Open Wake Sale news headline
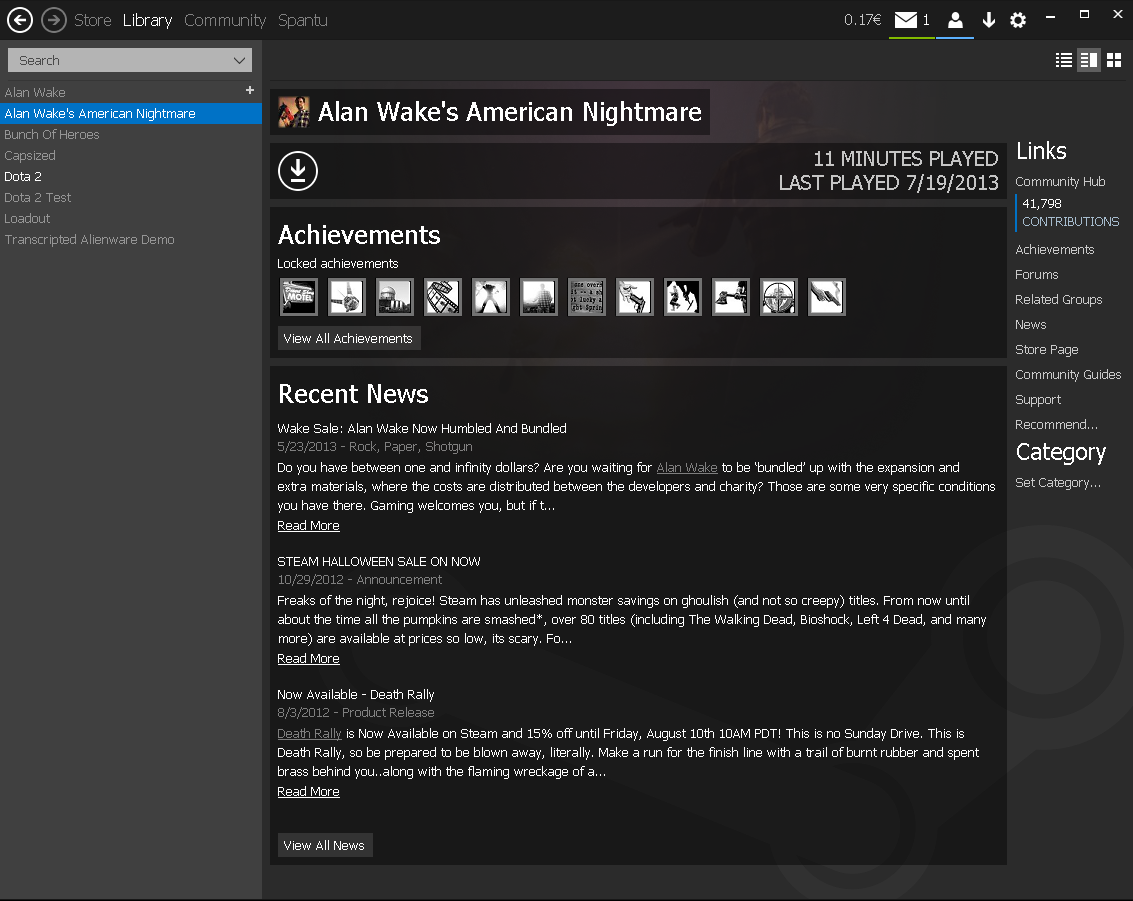Viewport: 1133px width, 901px height. (422, 428)
